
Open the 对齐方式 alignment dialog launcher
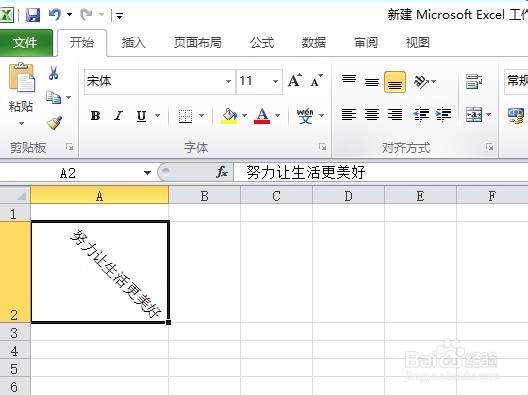tap(490, 147)
